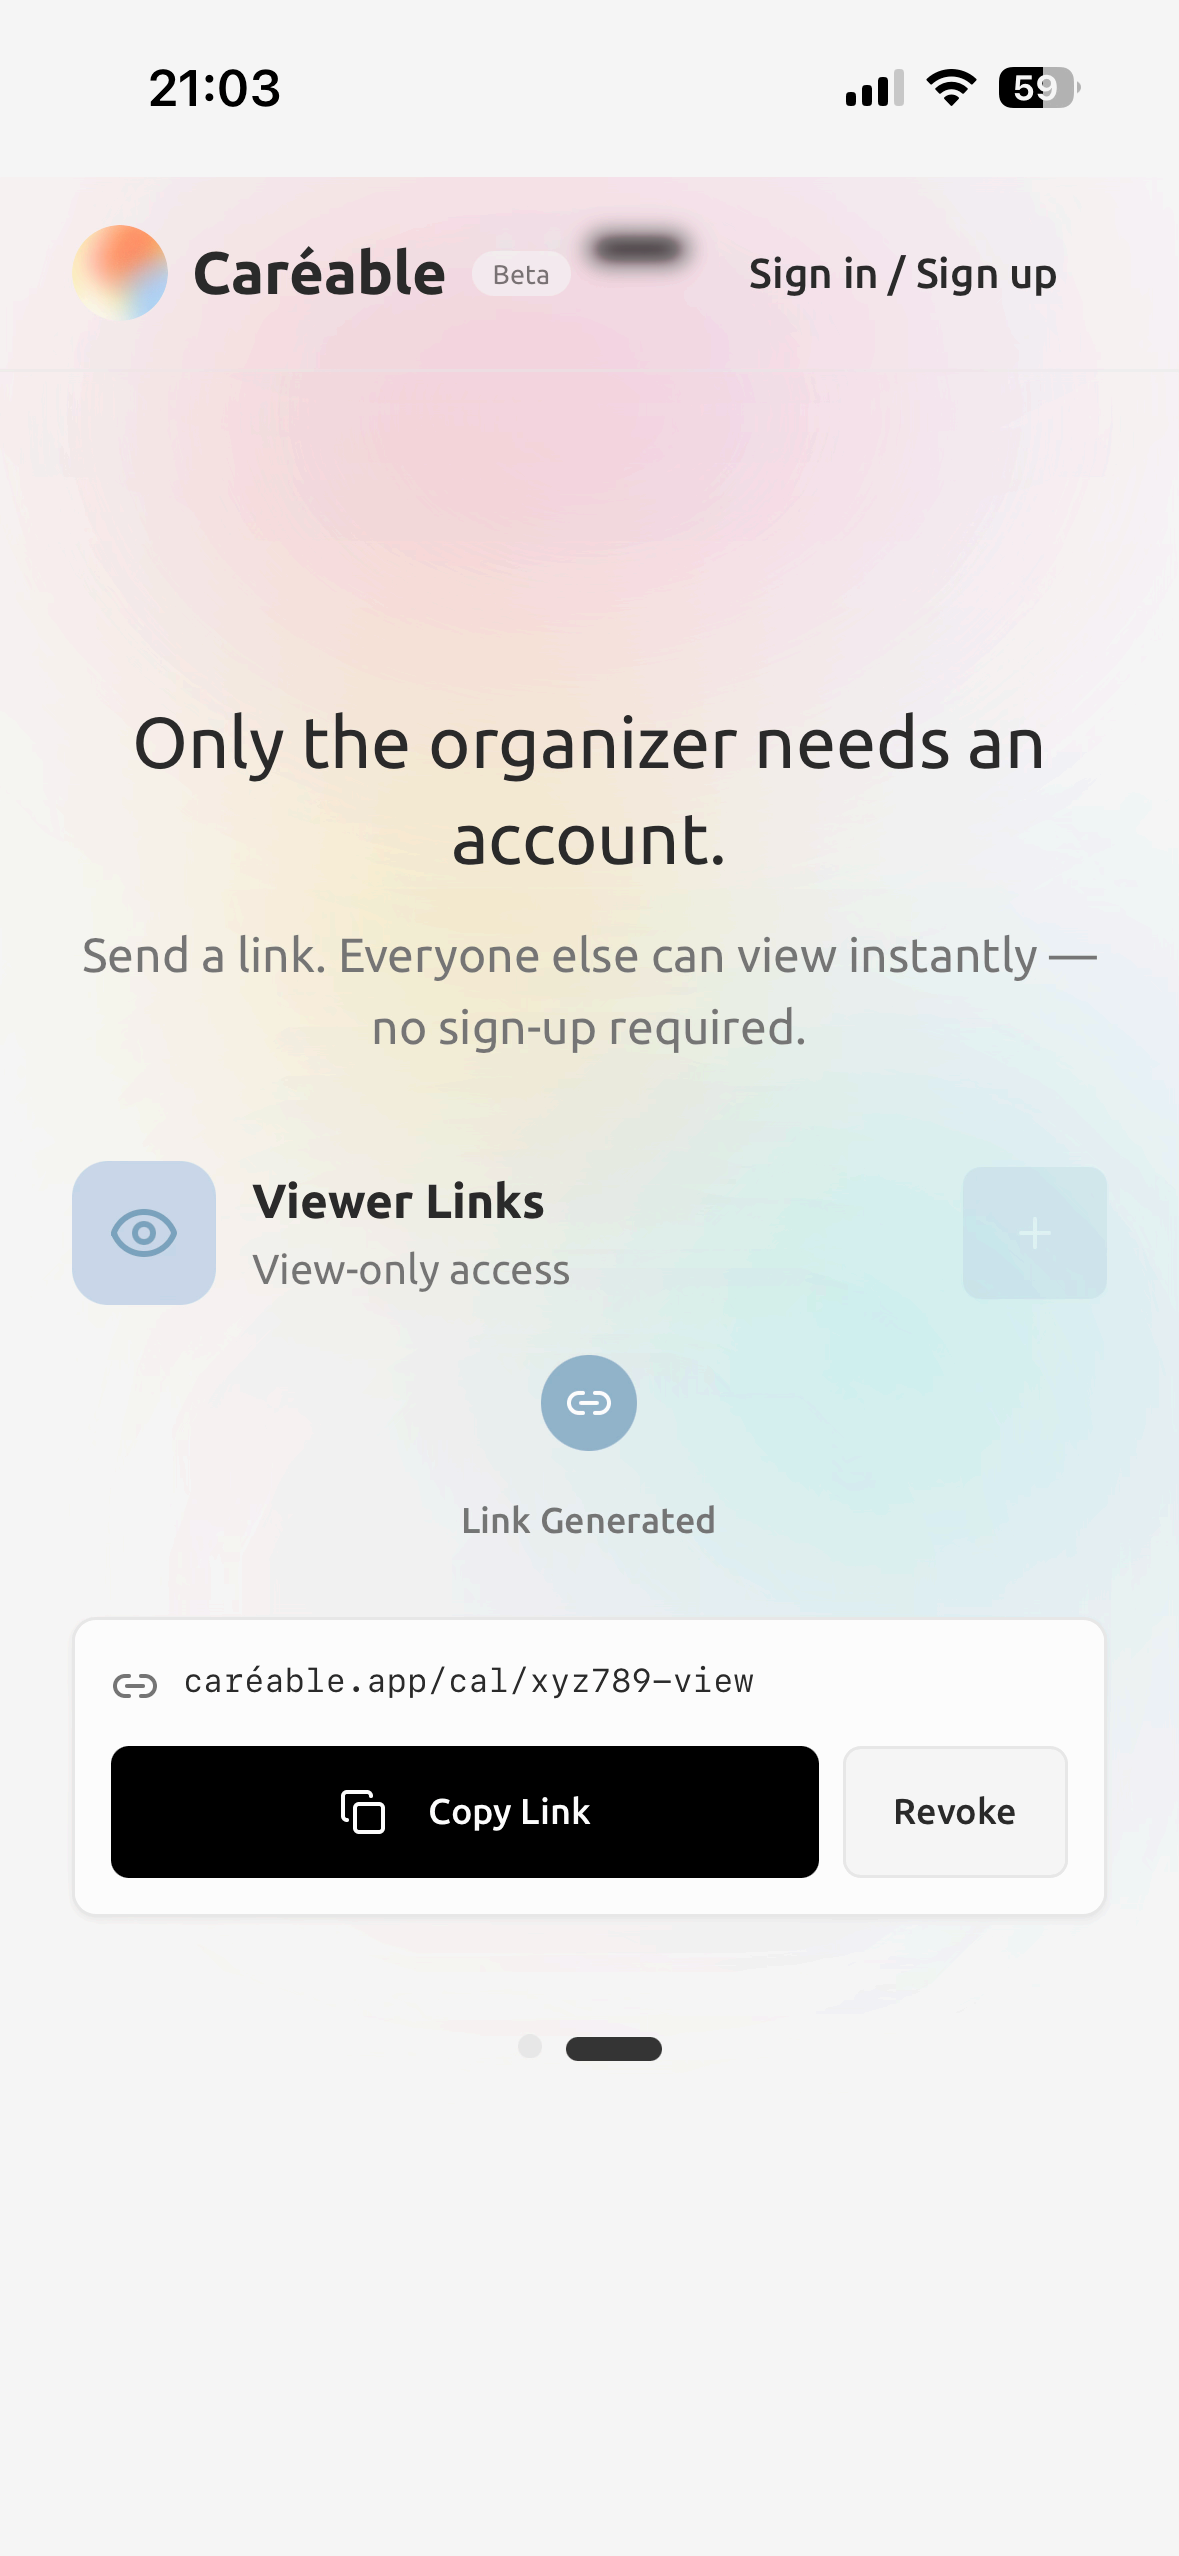Image resolution: width=1179 pixels, height=2556 pixels.
Task: Tap the Caréable gradient logo orb
Action: click(120, 273)
